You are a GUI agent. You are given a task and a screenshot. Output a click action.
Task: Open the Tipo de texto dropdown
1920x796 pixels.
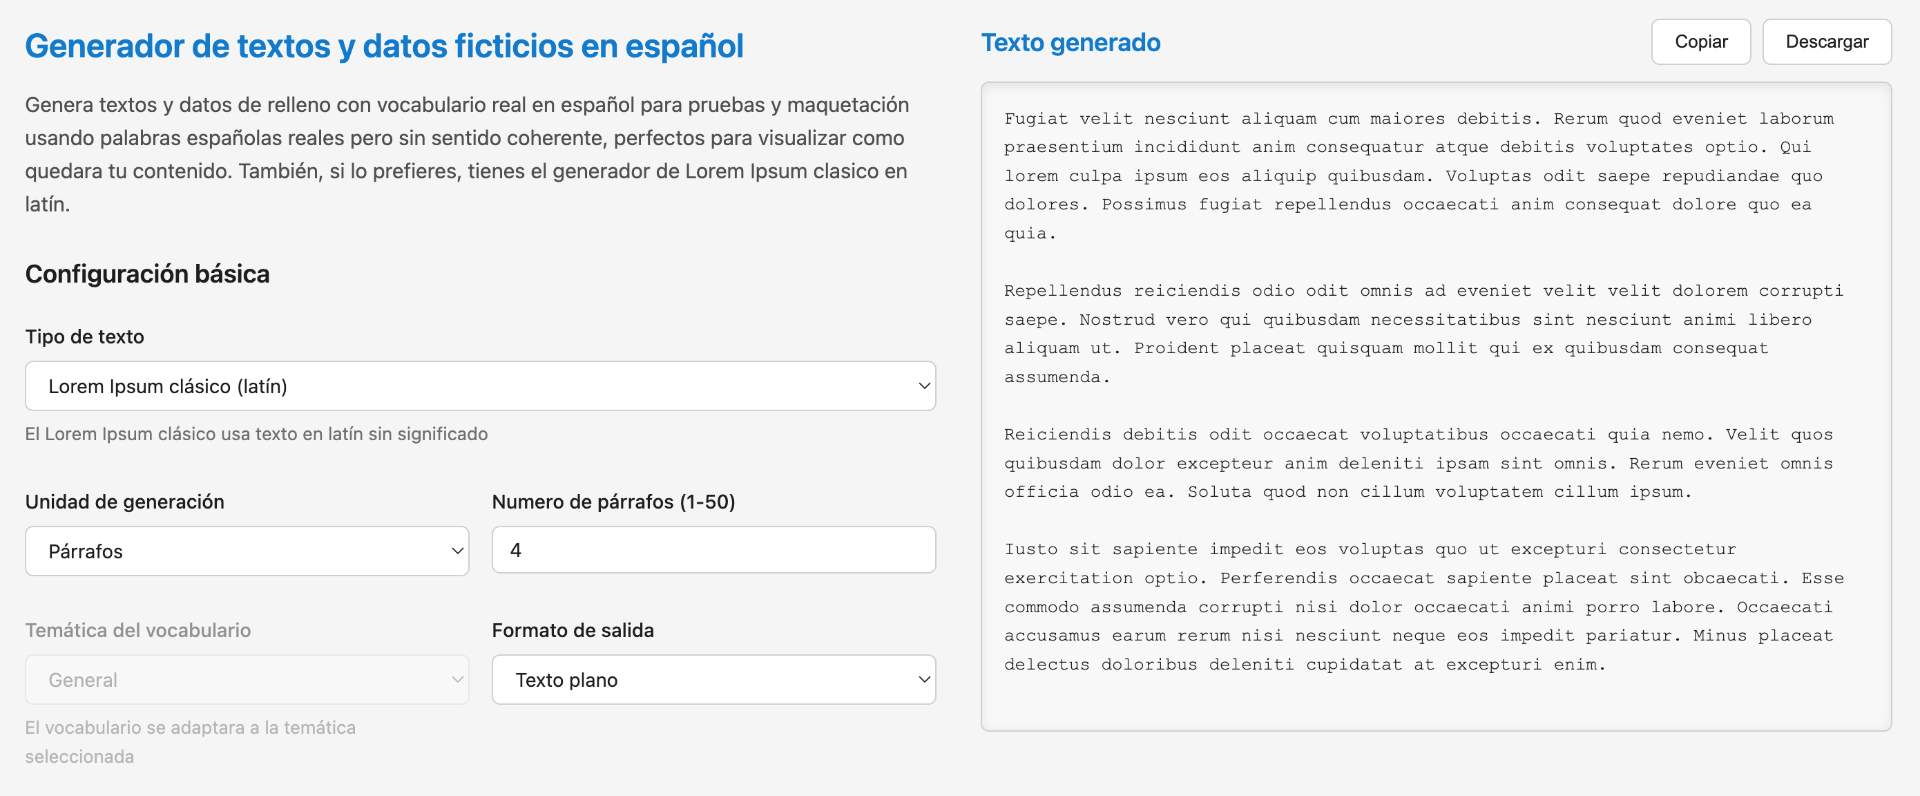480,386
